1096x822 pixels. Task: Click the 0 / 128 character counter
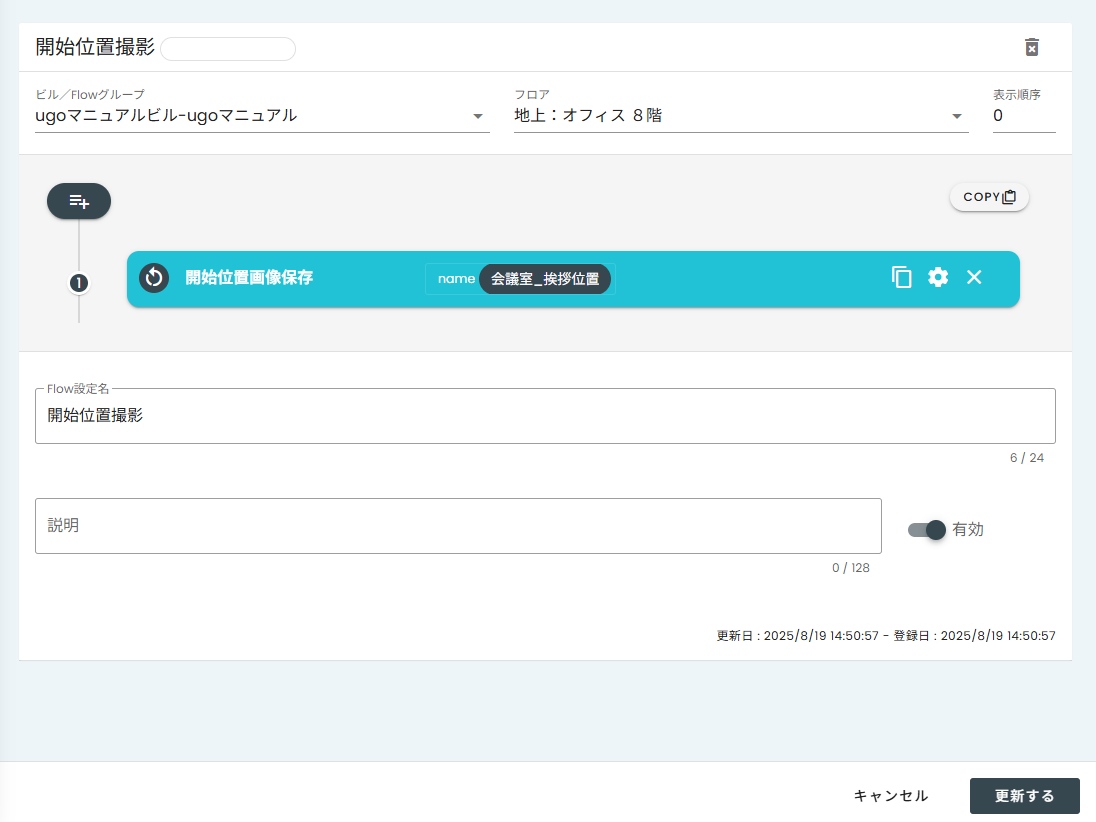(x=851, y=568)
